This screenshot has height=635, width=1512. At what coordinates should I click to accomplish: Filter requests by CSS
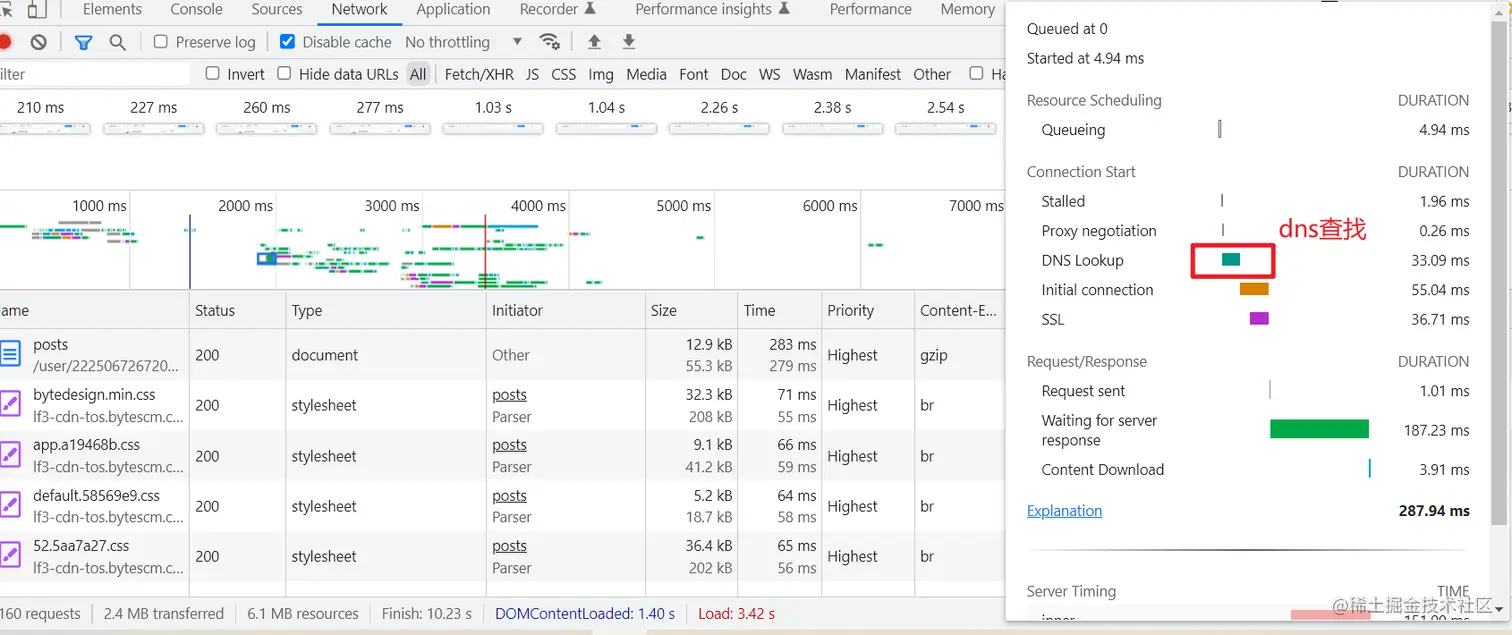(x=564, y=74)
